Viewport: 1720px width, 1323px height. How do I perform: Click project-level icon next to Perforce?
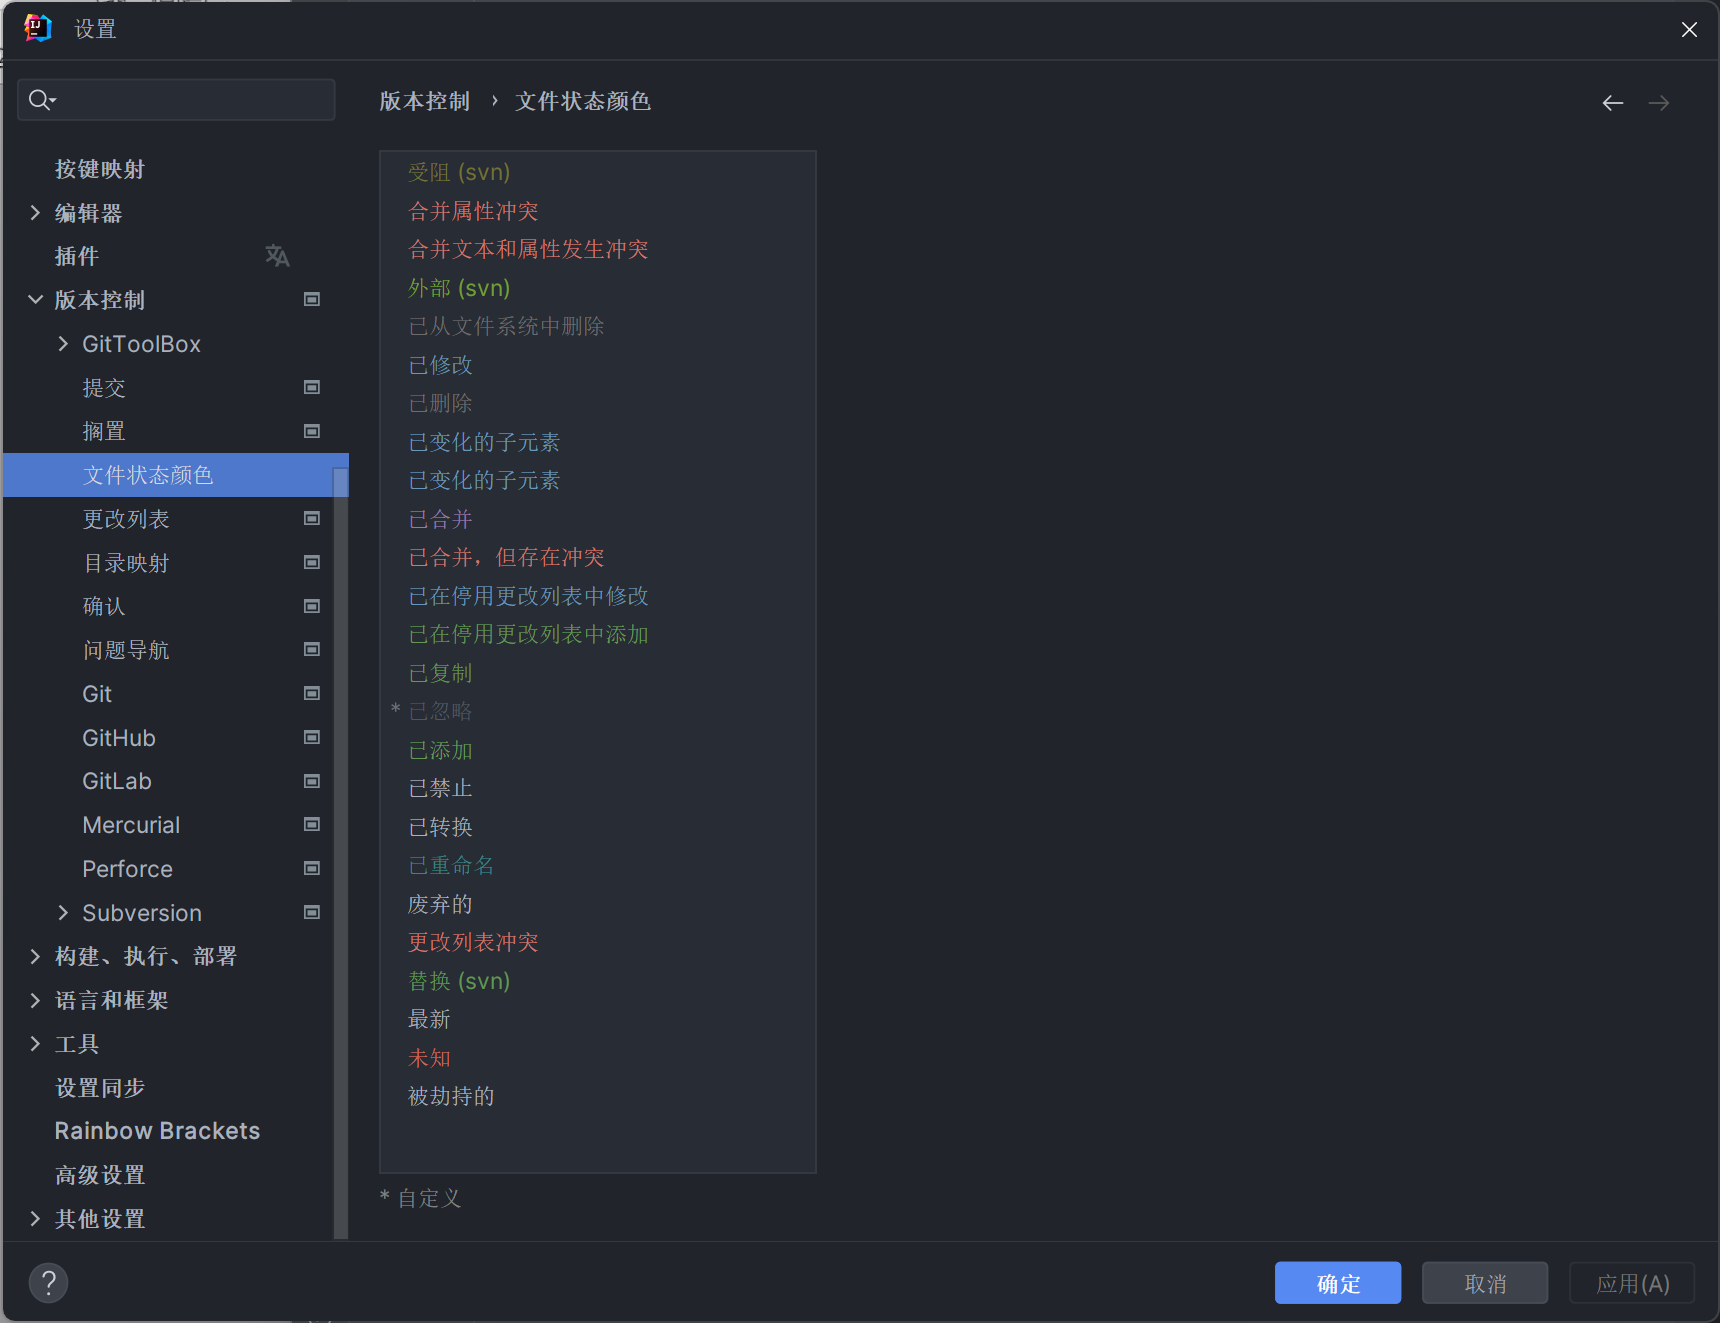(312, 869)
